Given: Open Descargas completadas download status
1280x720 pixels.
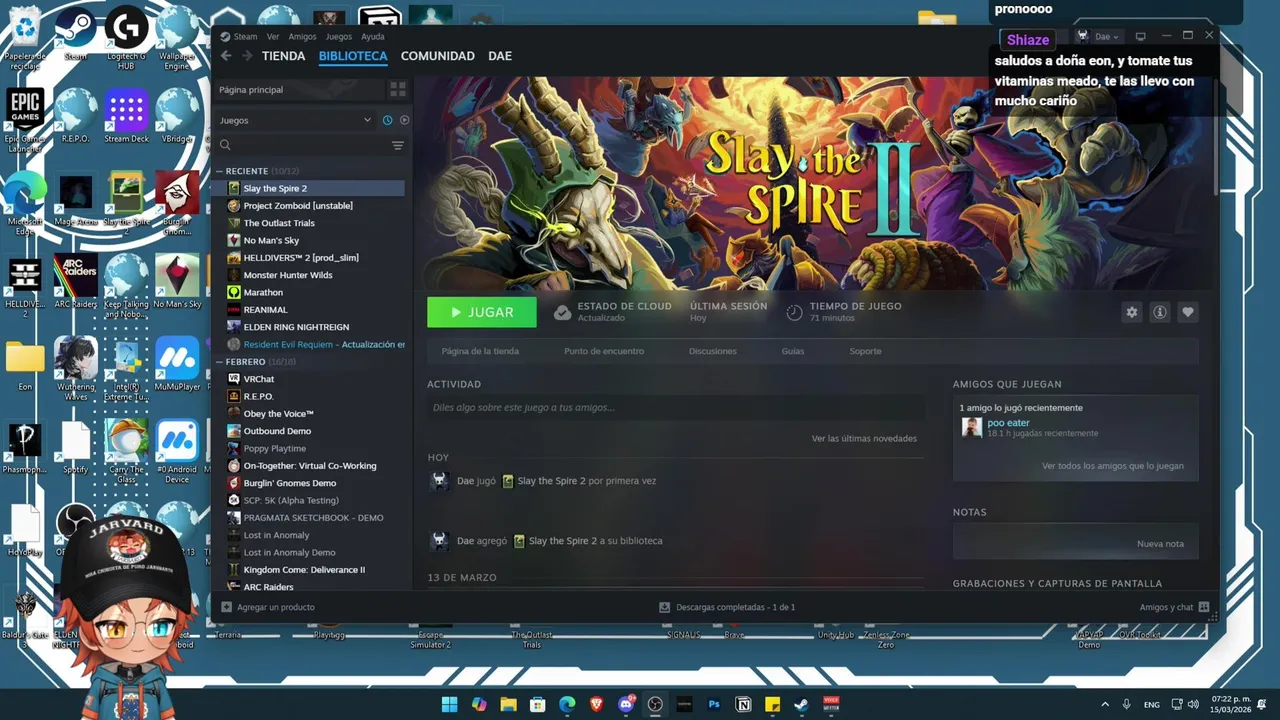Looking at the screenshot, I should (x=727, y=607).
